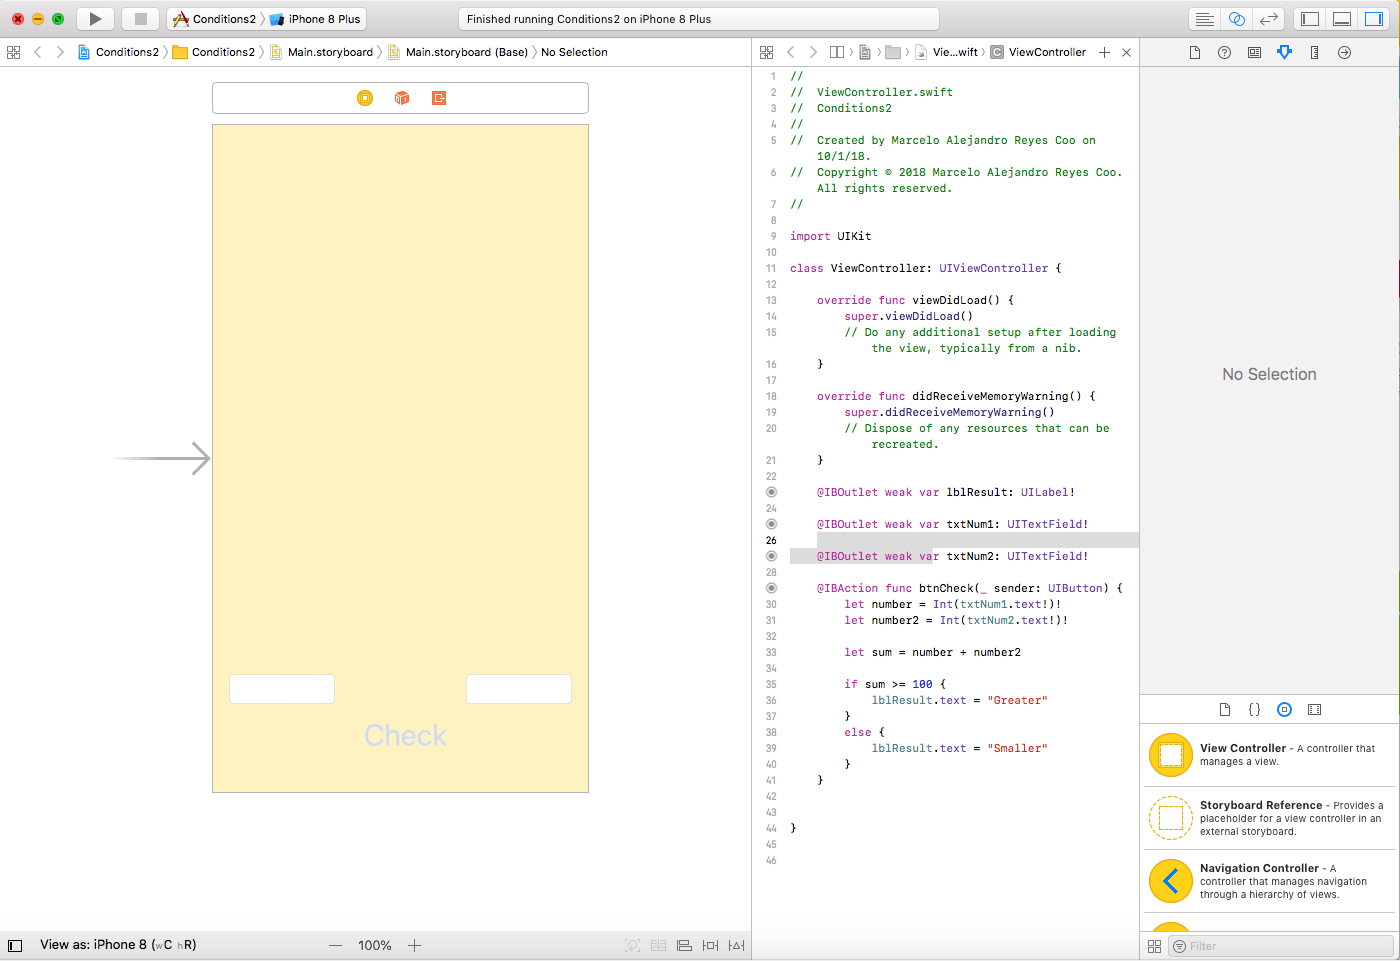Click the txtNum1 outlet connection circle

[771, 524]
